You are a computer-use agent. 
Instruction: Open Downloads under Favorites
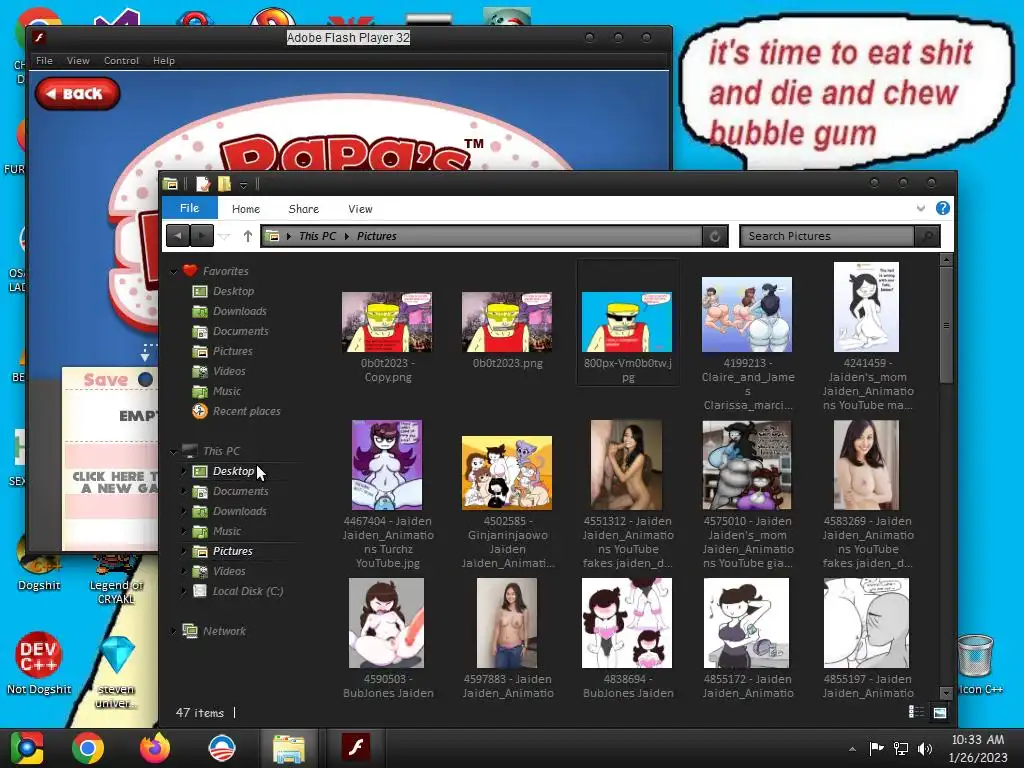click(x=240, y=312)
